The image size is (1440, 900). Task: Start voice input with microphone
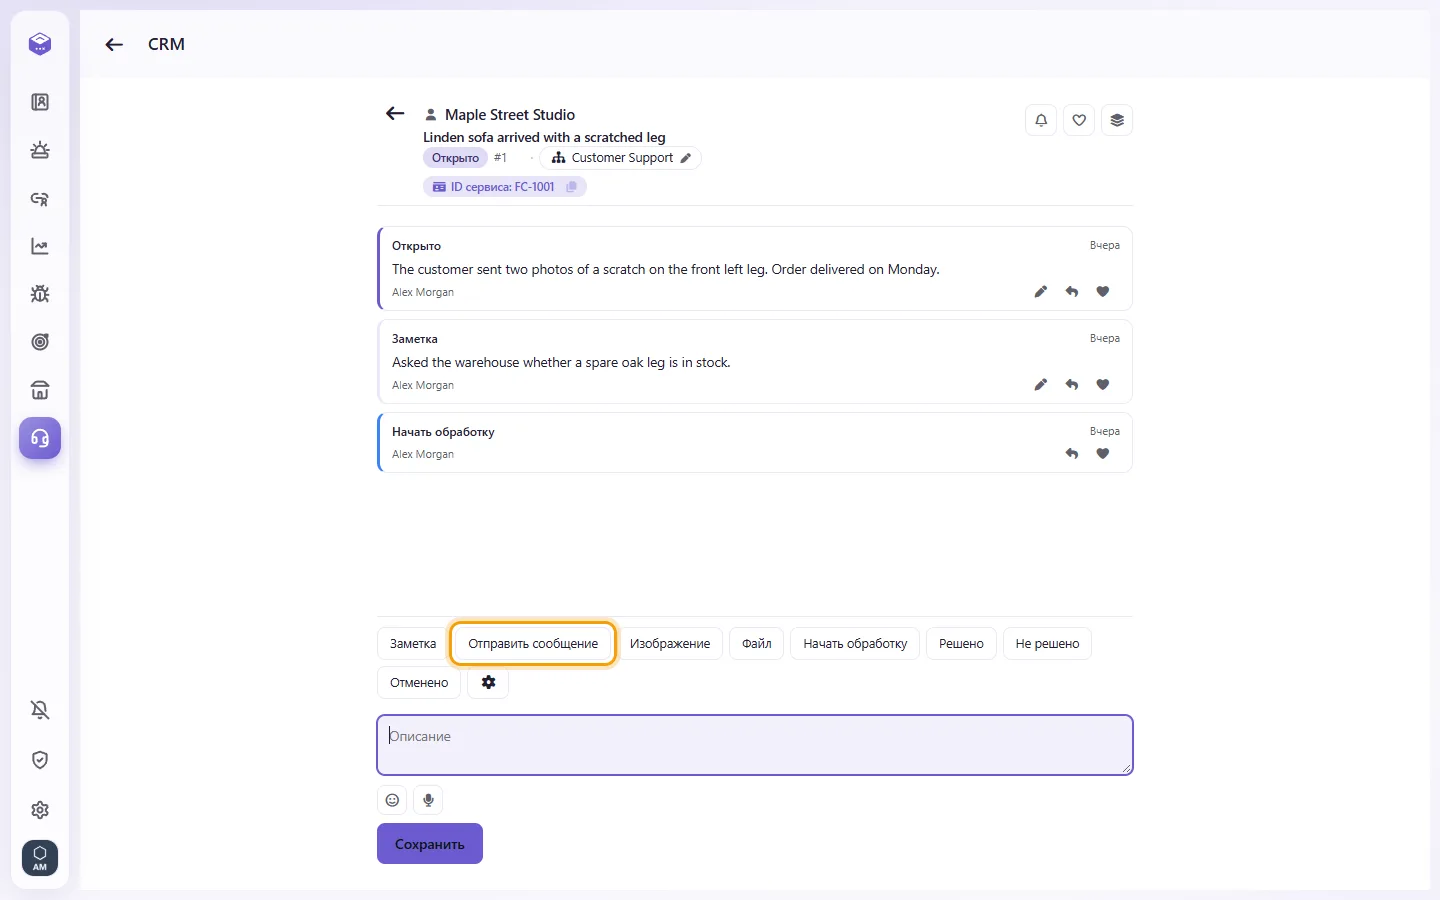pos(428,800)
